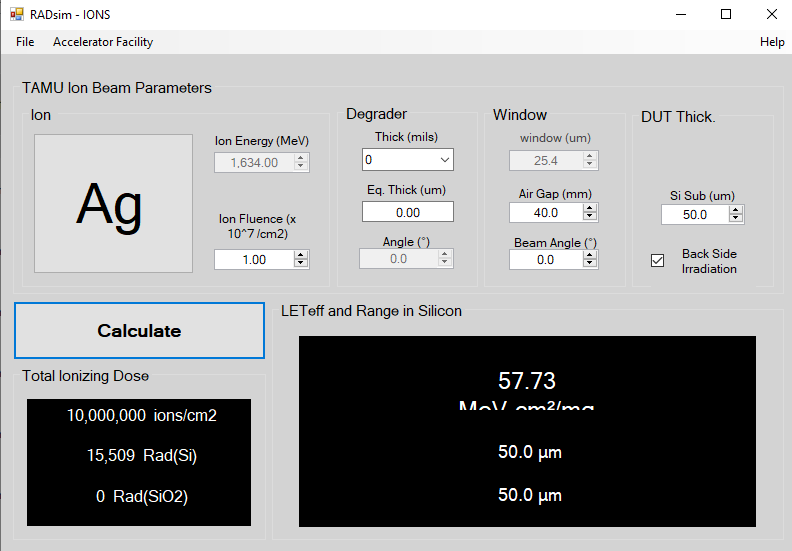Toggle the Back Side Irradiation checkbox
This screenshot has height=551, width=792.
click(657, 261)
